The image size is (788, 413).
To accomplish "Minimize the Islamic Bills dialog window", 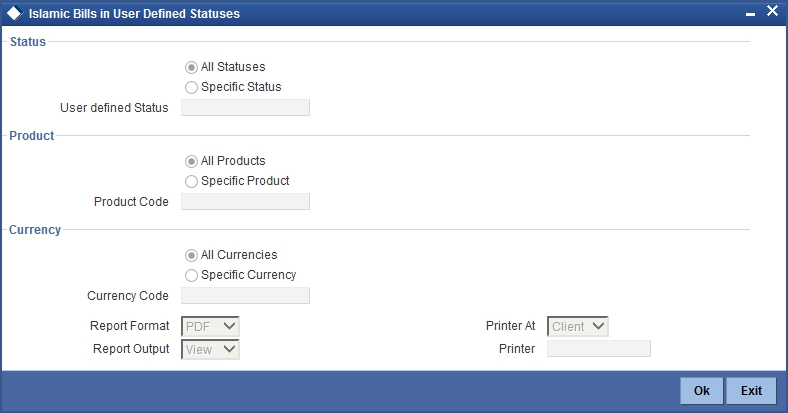I will coord(749,14).
